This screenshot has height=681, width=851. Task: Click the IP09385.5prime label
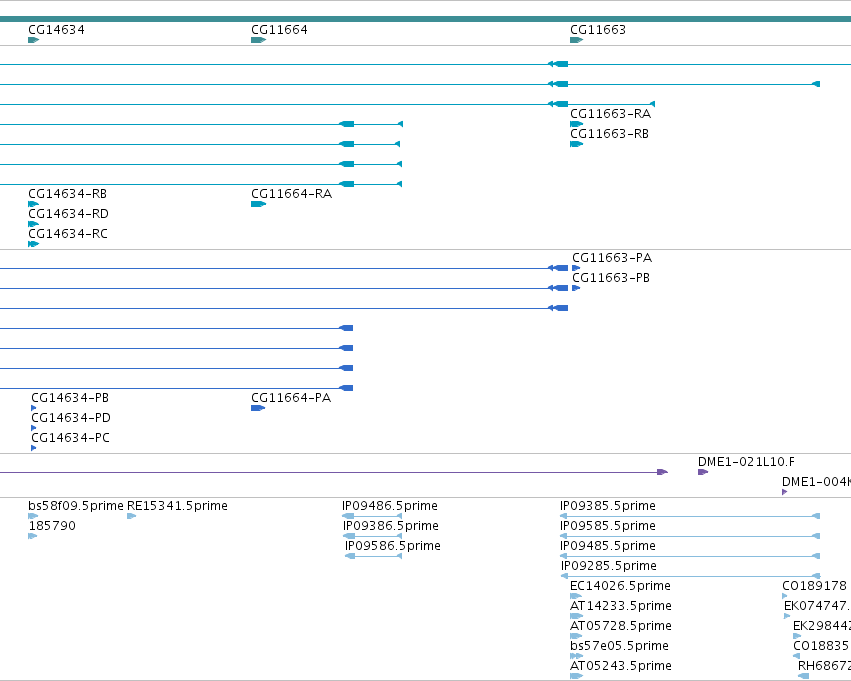click(x=608, y=506)
